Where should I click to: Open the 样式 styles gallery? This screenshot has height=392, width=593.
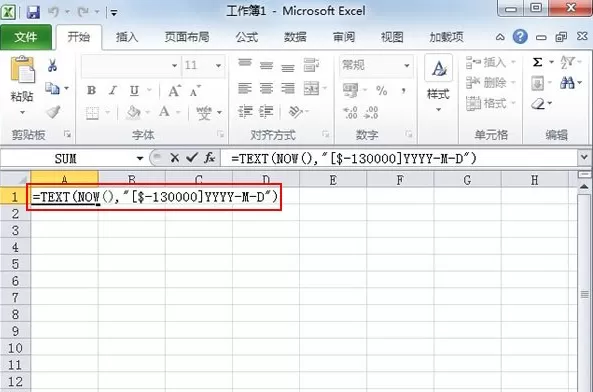tap(438, 84)
